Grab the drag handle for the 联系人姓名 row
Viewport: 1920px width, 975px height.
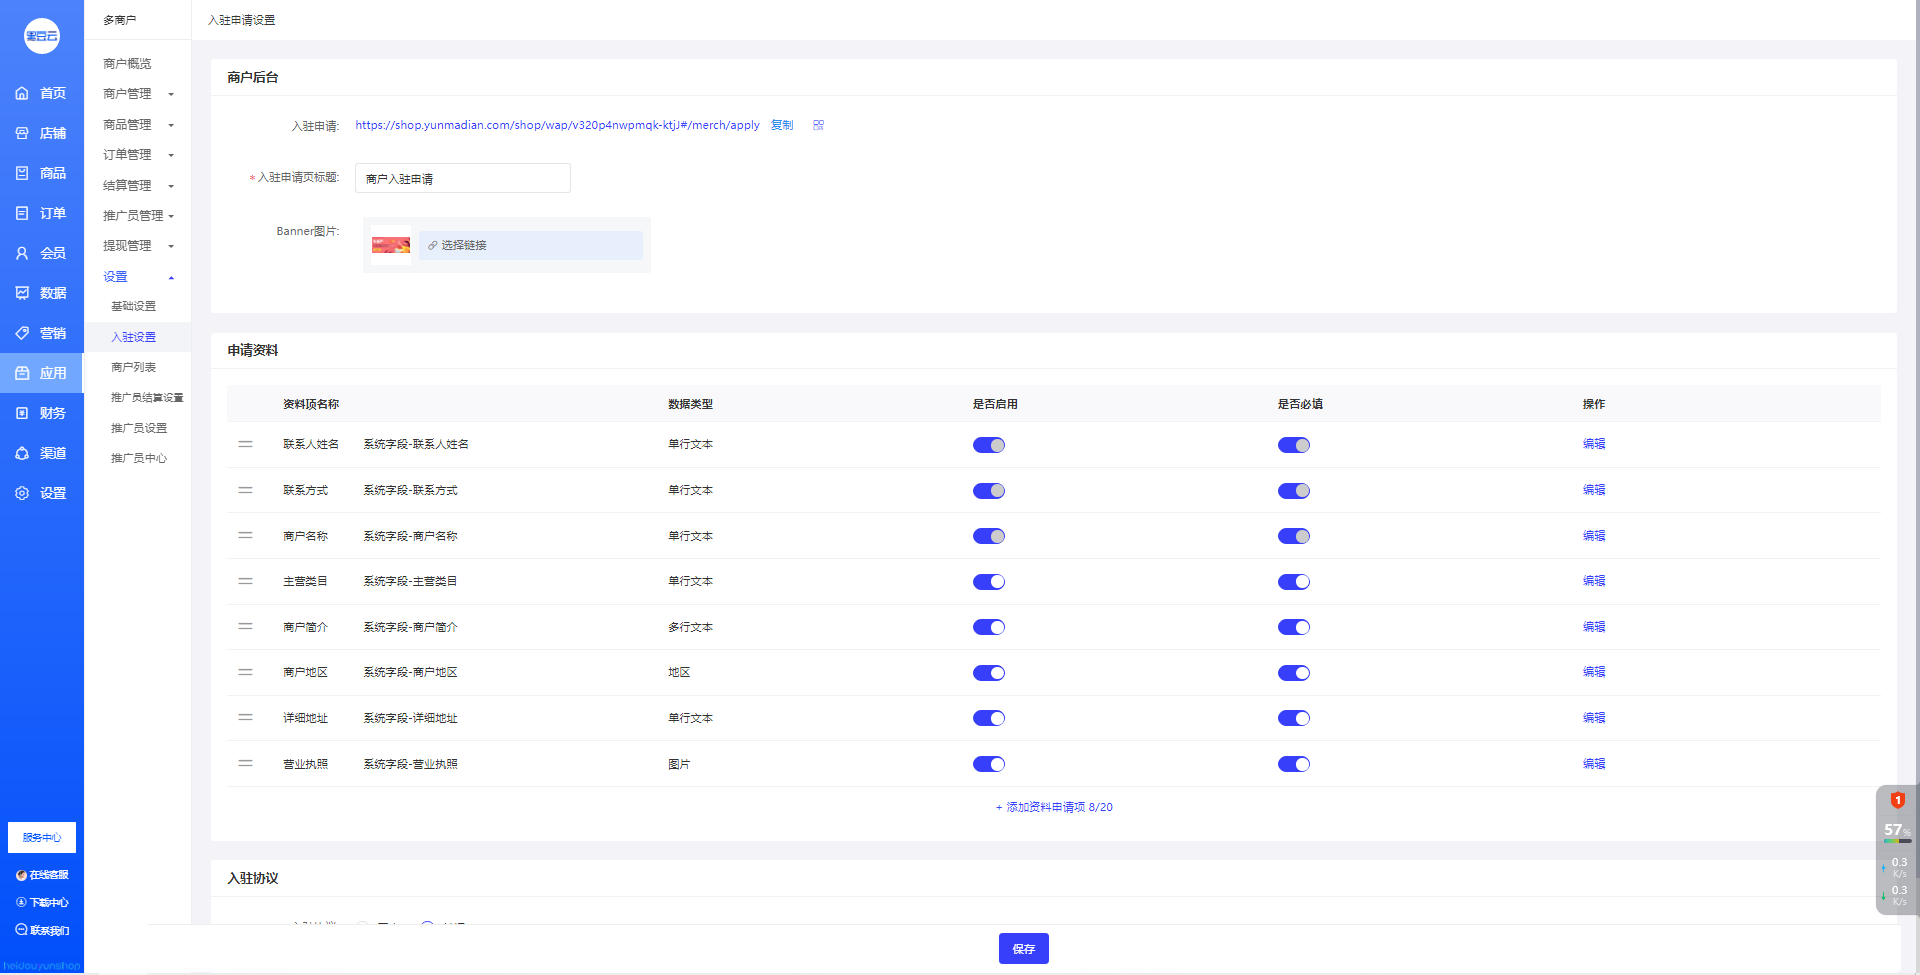[x=245, y=444]
